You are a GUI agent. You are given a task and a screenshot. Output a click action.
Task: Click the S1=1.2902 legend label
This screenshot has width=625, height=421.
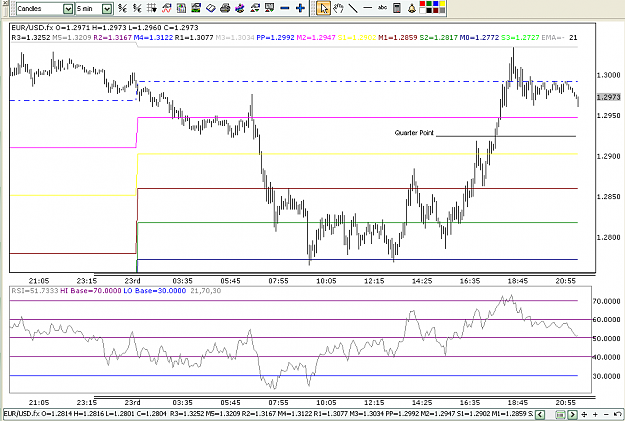click(x=357, y=37)
